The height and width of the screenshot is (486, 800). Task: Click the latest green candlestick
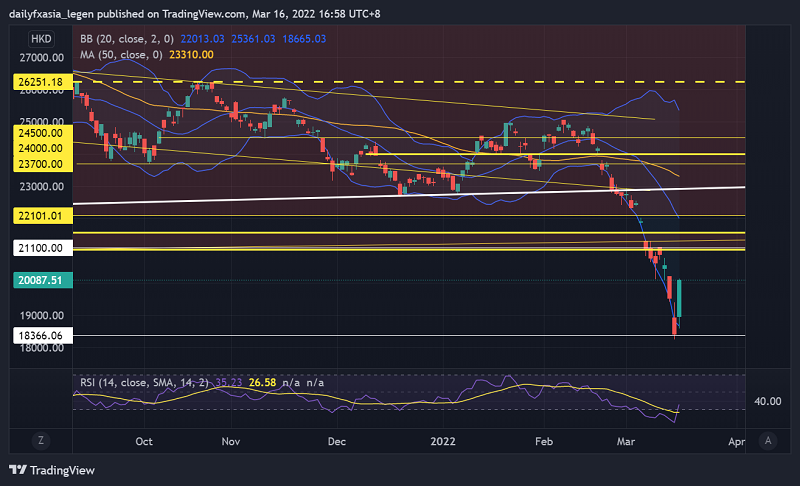tap(679, 298)
